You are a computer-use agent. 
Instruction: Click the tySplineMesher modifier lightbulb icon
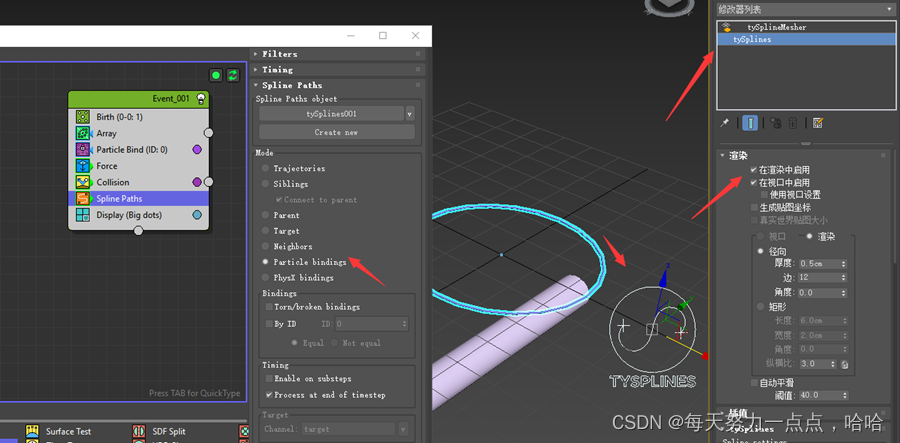[727, 27]
